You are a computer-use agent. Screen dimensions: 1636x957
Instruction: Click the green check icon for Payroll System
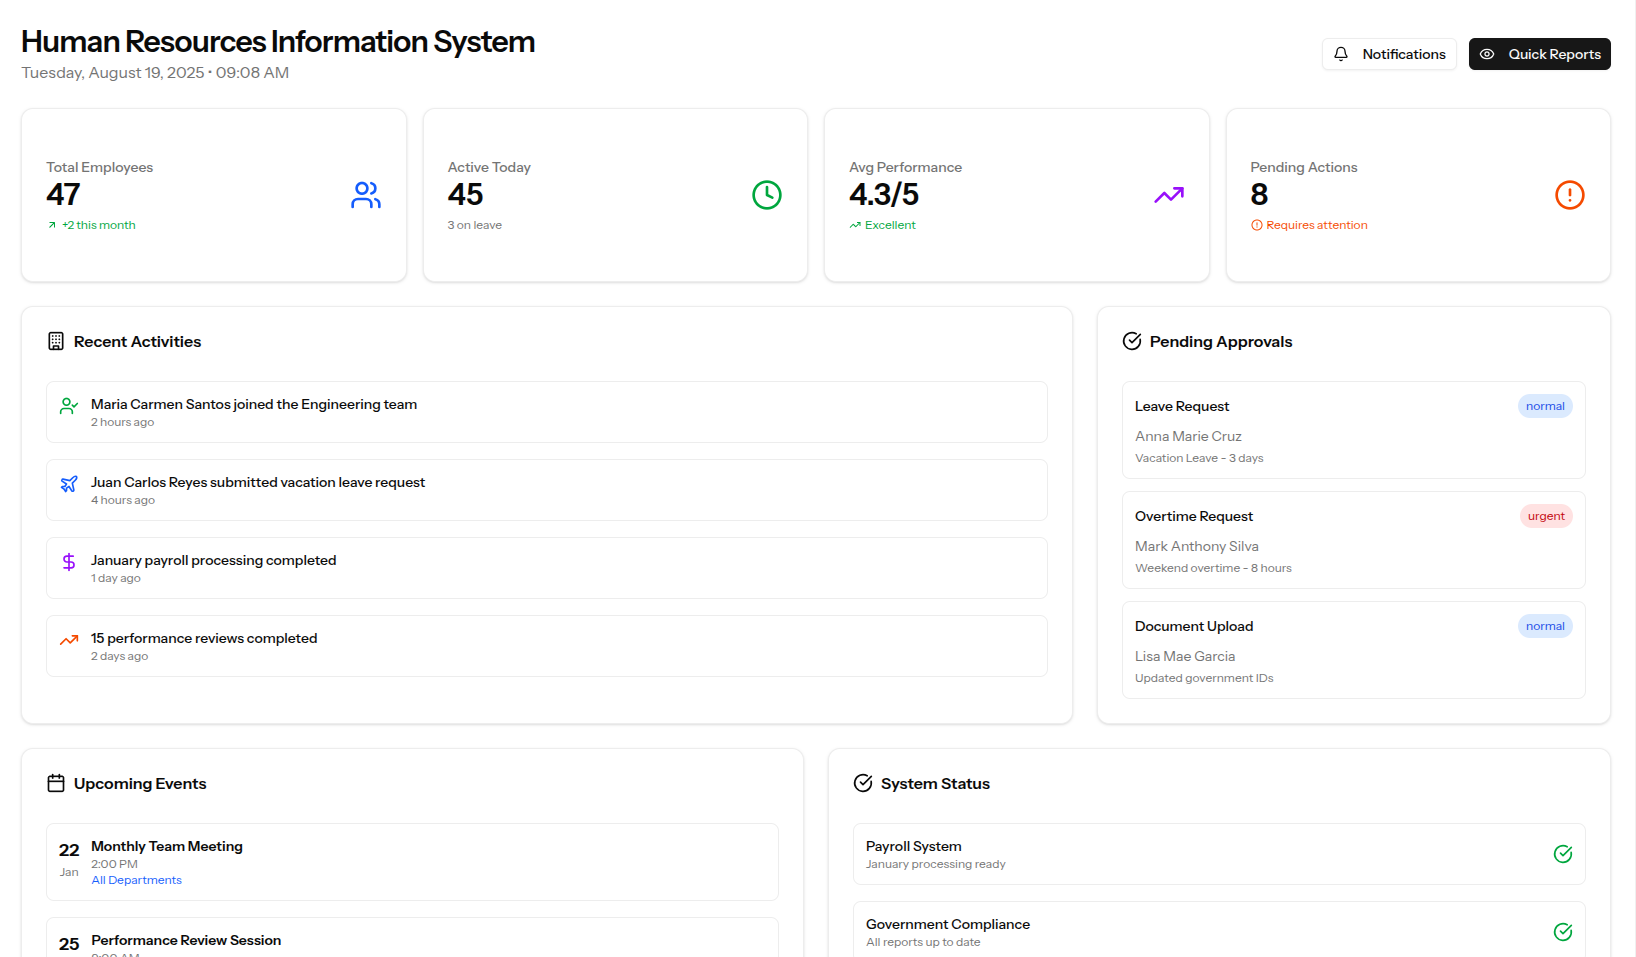[x=1563, y=854]
